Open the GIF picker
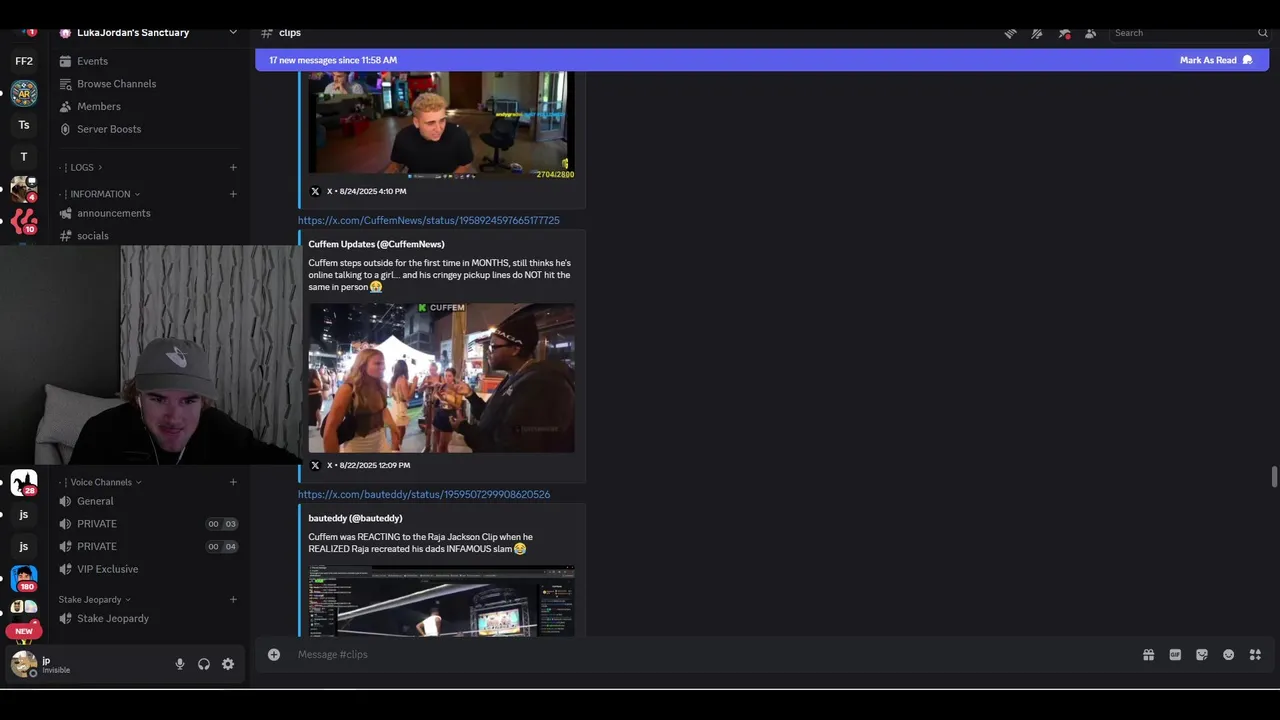Viewport: 1280px width, 720px height. tap(1175, 655)
